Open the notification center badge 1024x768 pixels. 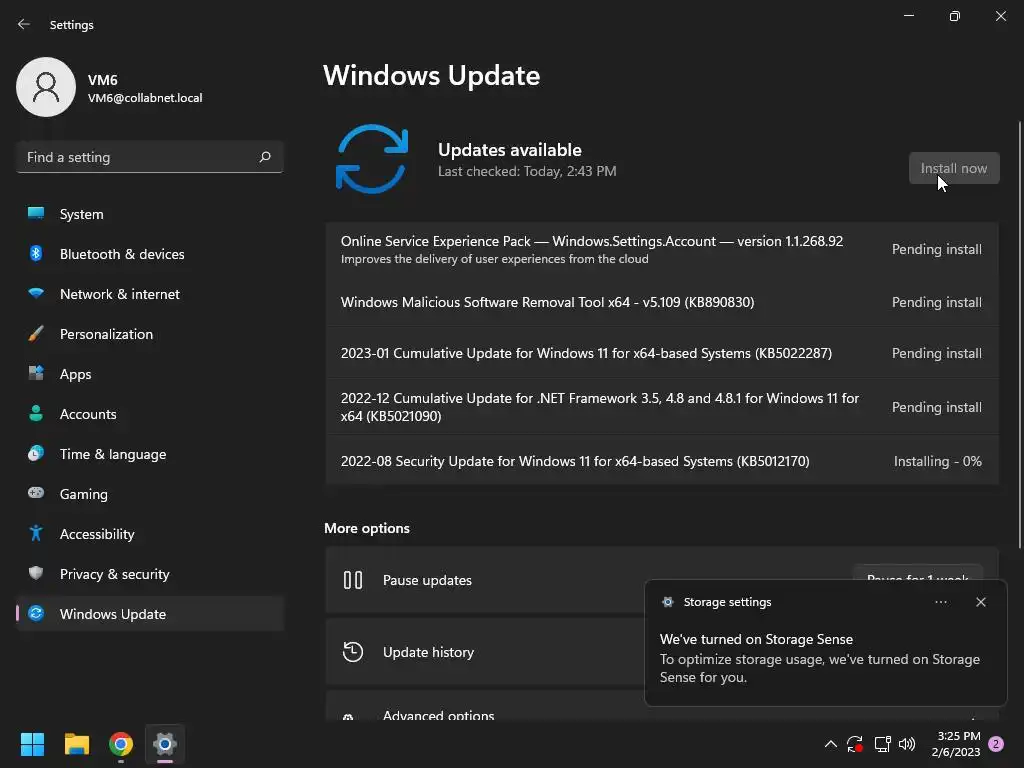tap(996, 744)
